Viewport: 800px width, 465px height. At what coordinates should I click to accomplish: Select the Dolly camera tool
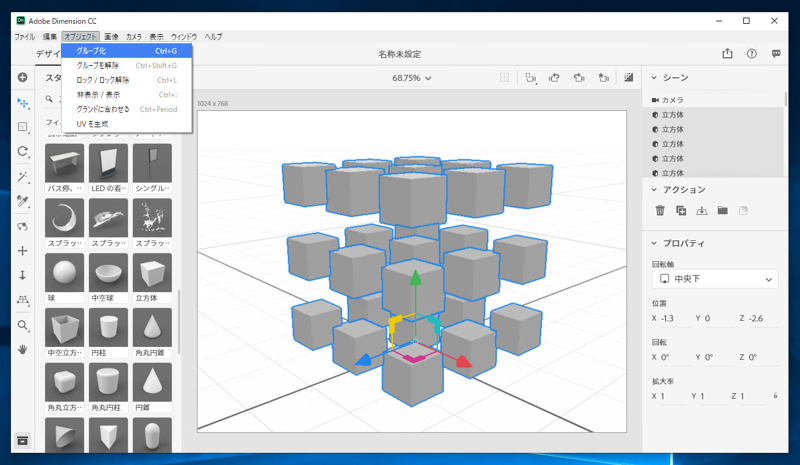coord(22,275)
